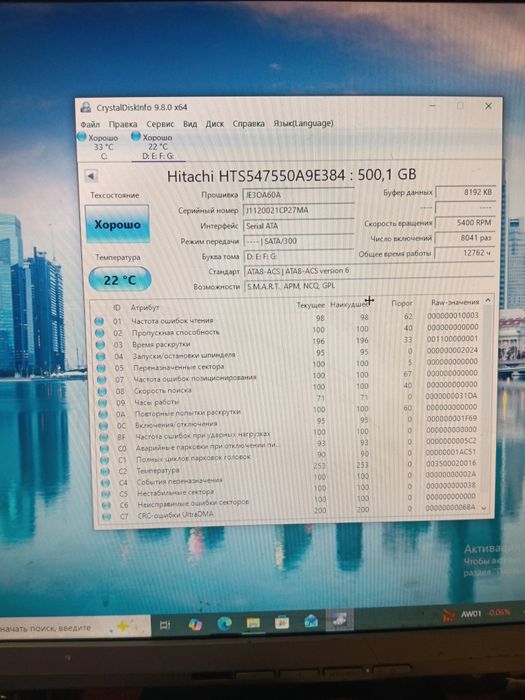525x700 pixels.
Task: Click the status orb for C4 События переназначения
Action: point(105,483)
